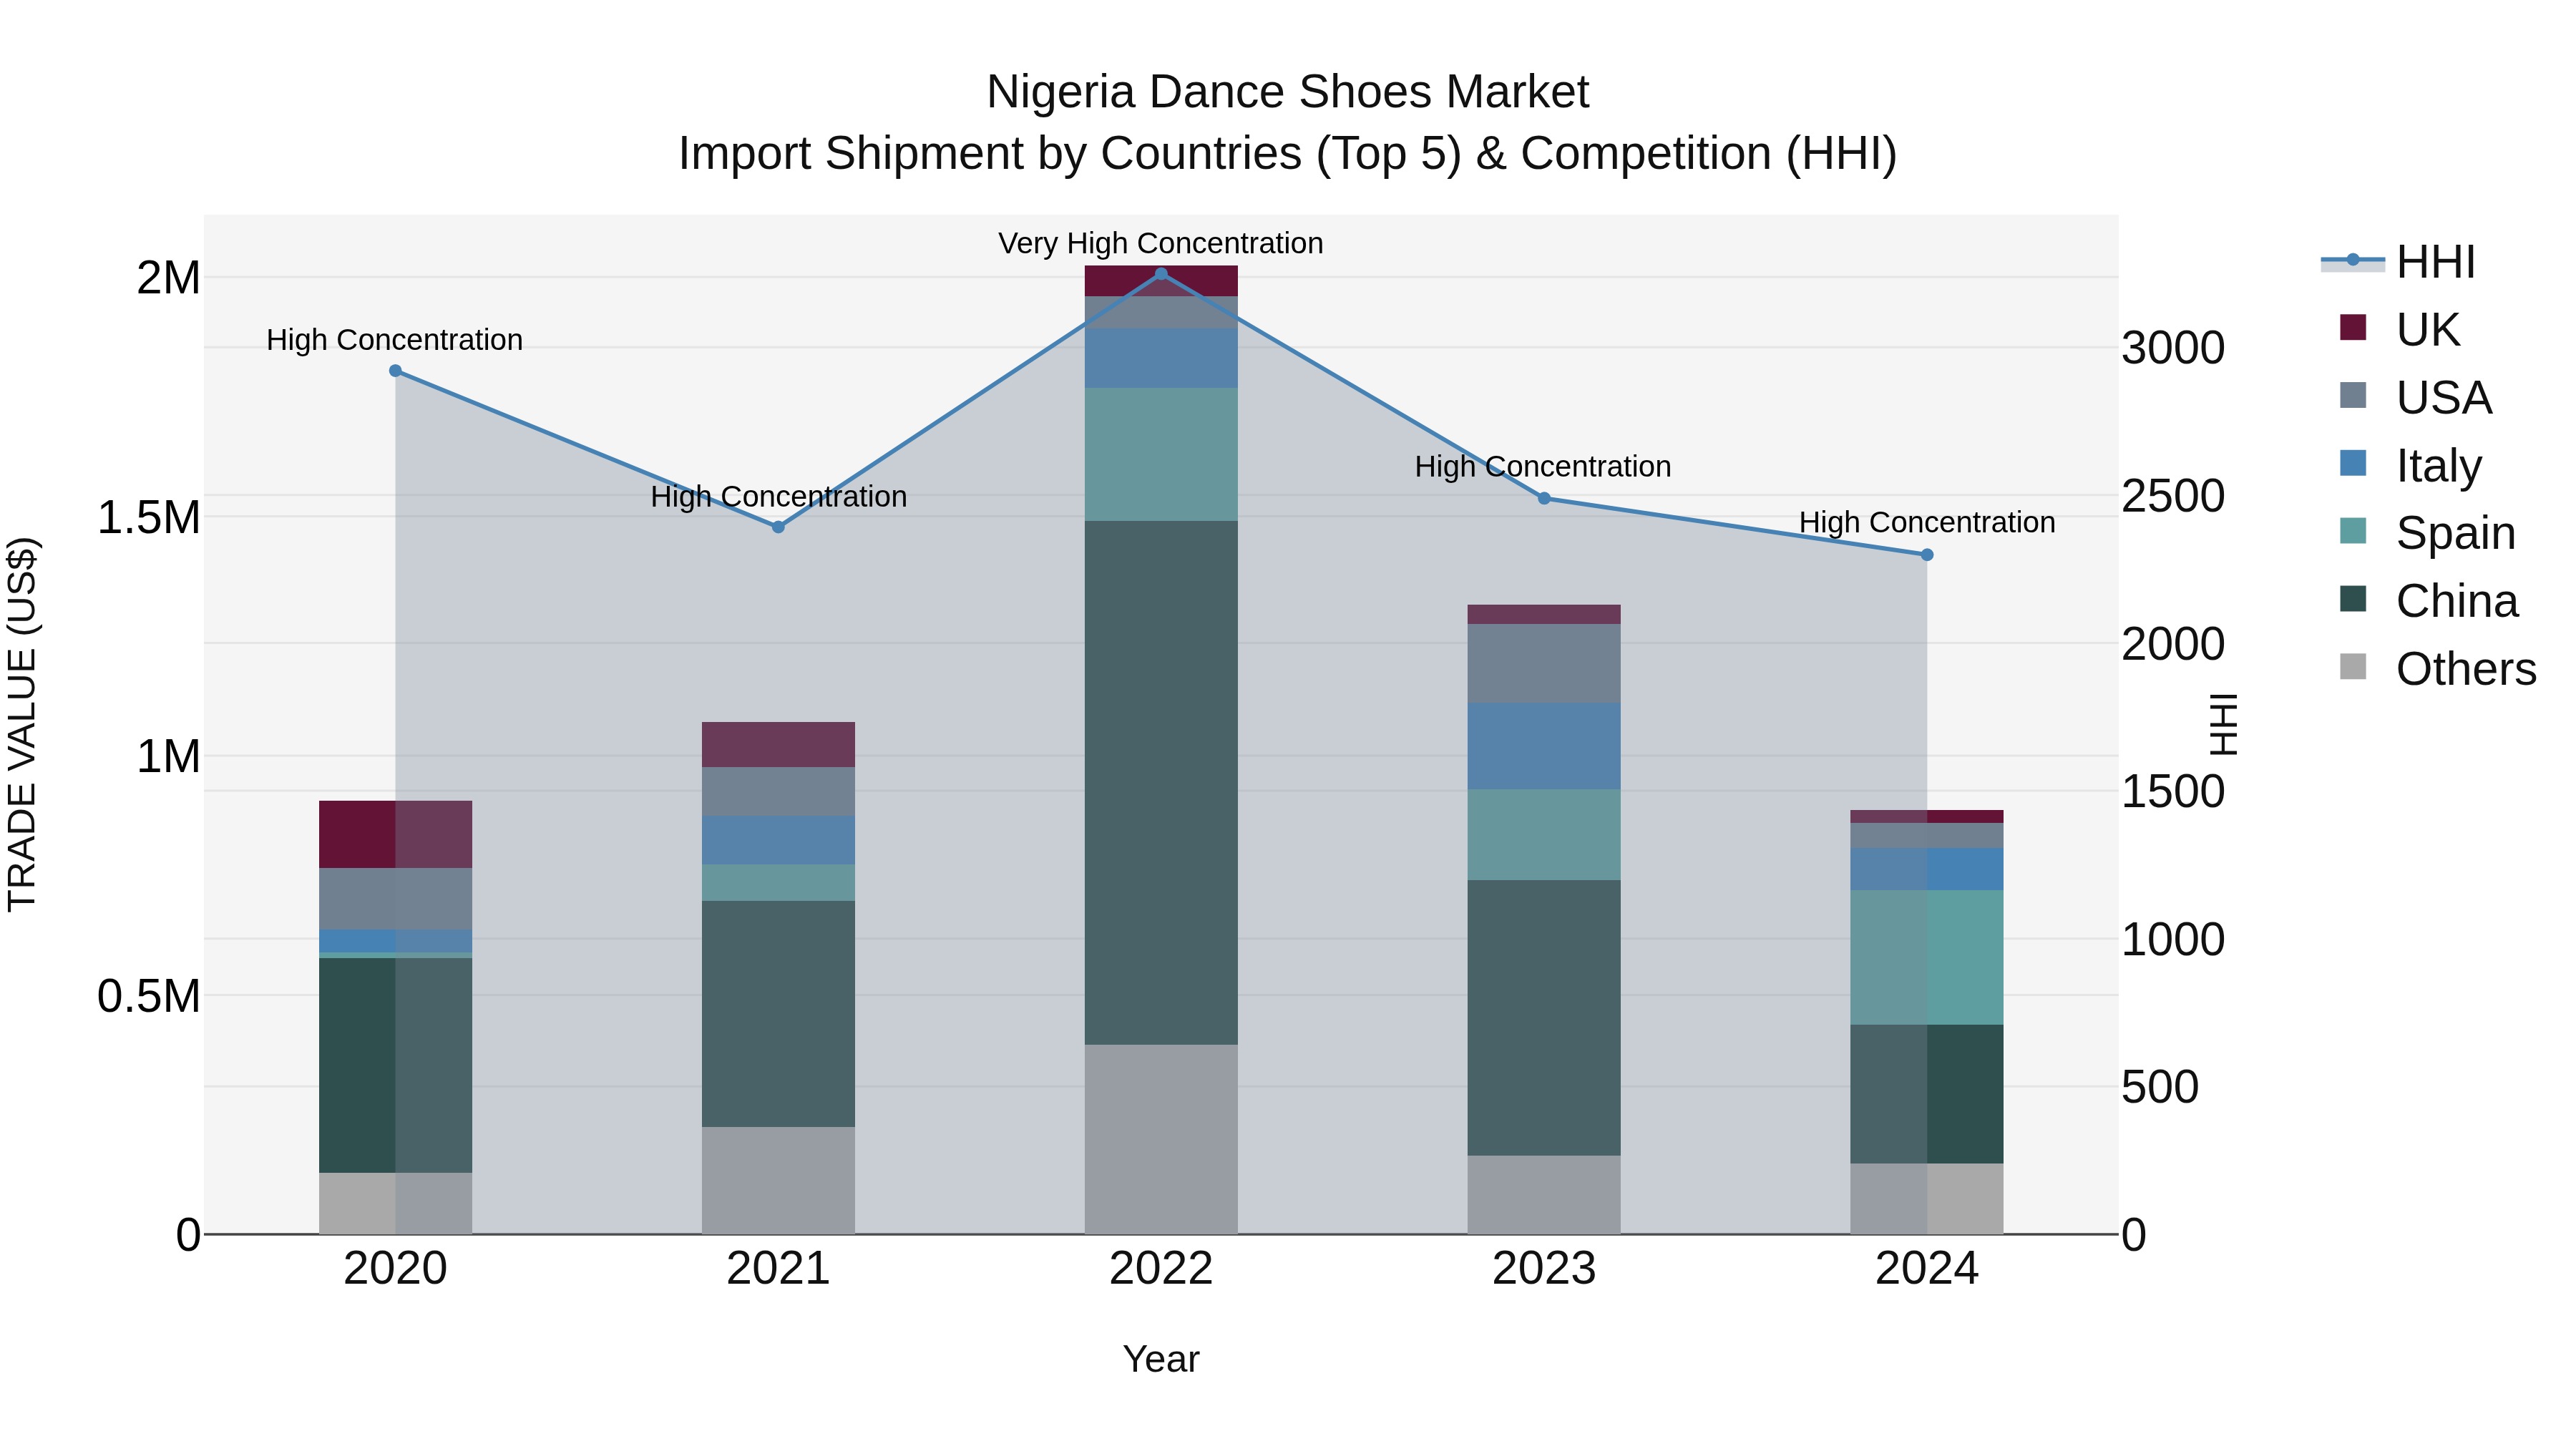Viewport: 2576px width, 1449px height.
Task: Click the 'TRADE VALUE (US$)' axis title
Action: coord(22,724)
